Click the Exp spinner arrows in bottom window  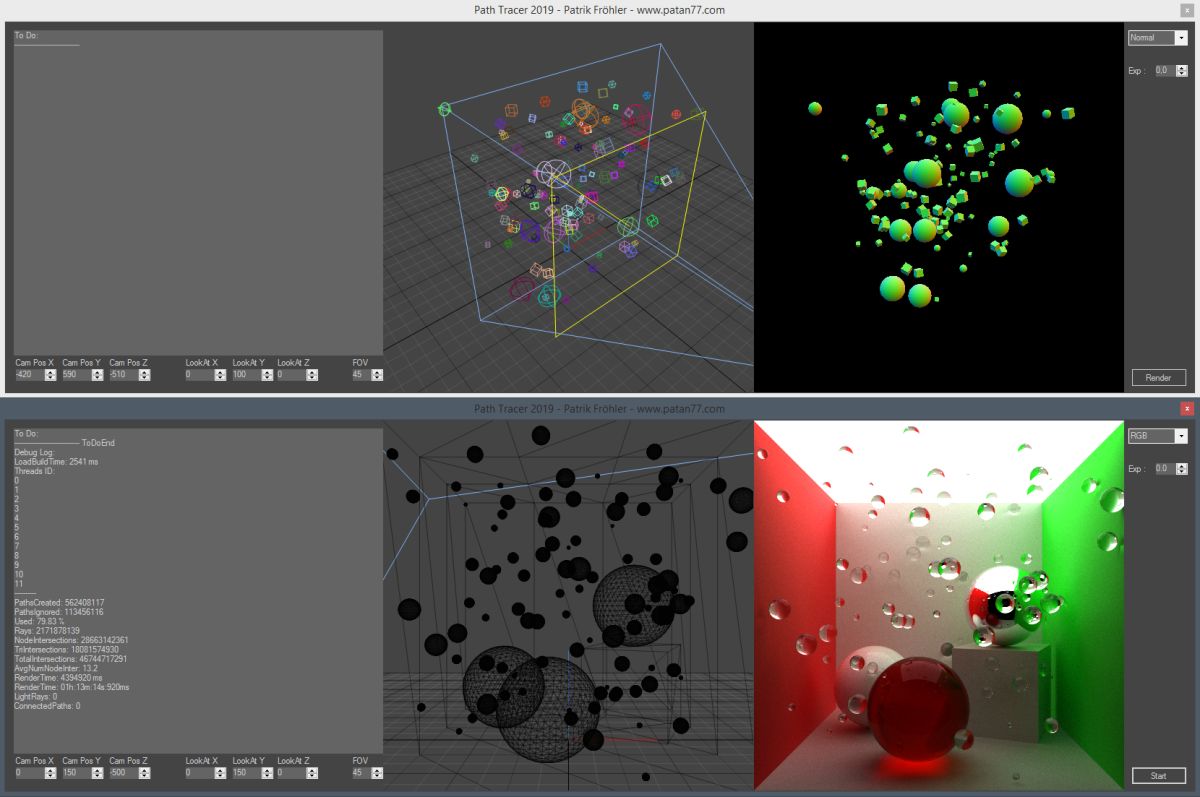[x=1182, y=468]
